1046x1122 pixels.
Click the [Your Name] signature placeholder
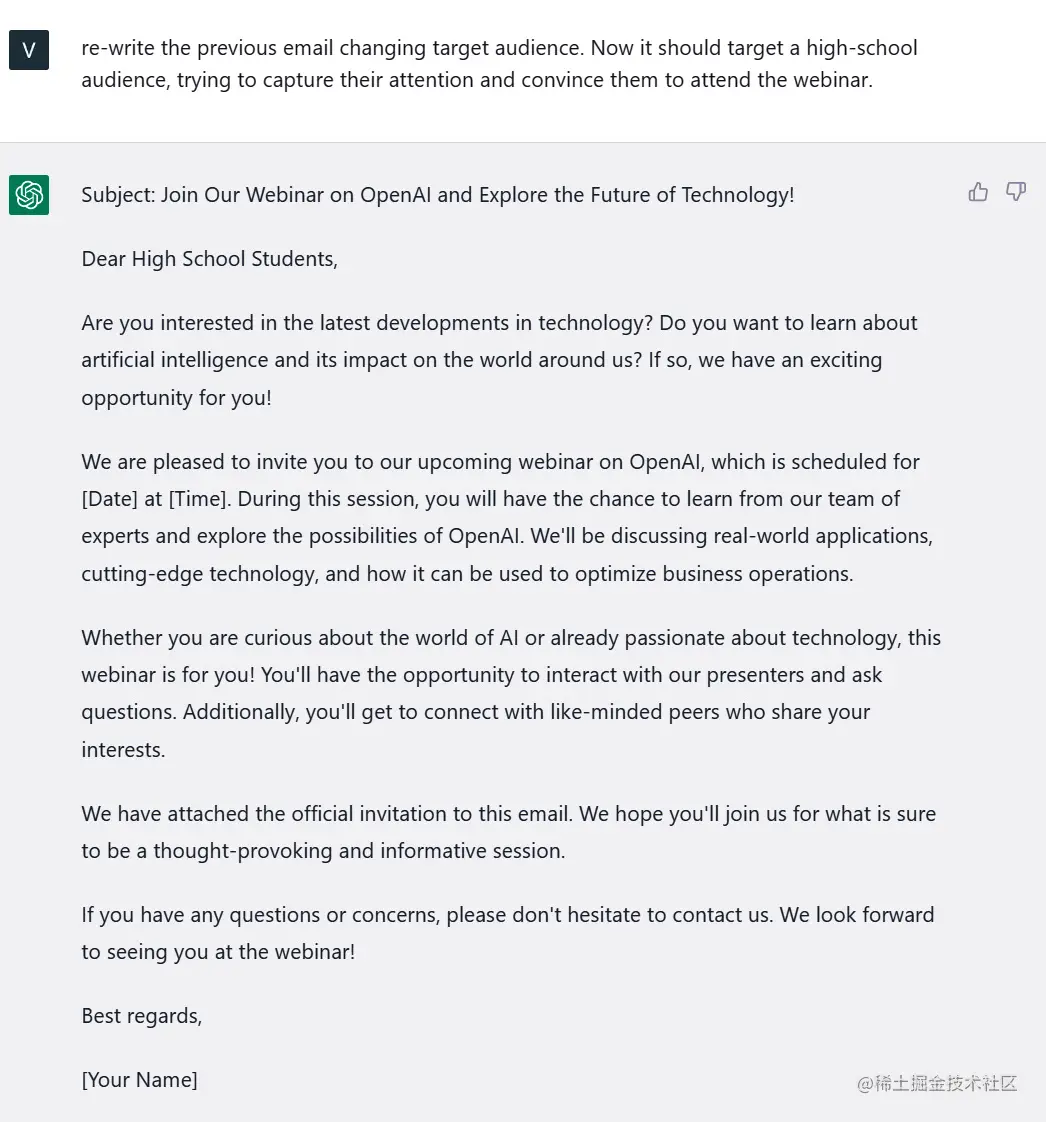click(140, 1080)
